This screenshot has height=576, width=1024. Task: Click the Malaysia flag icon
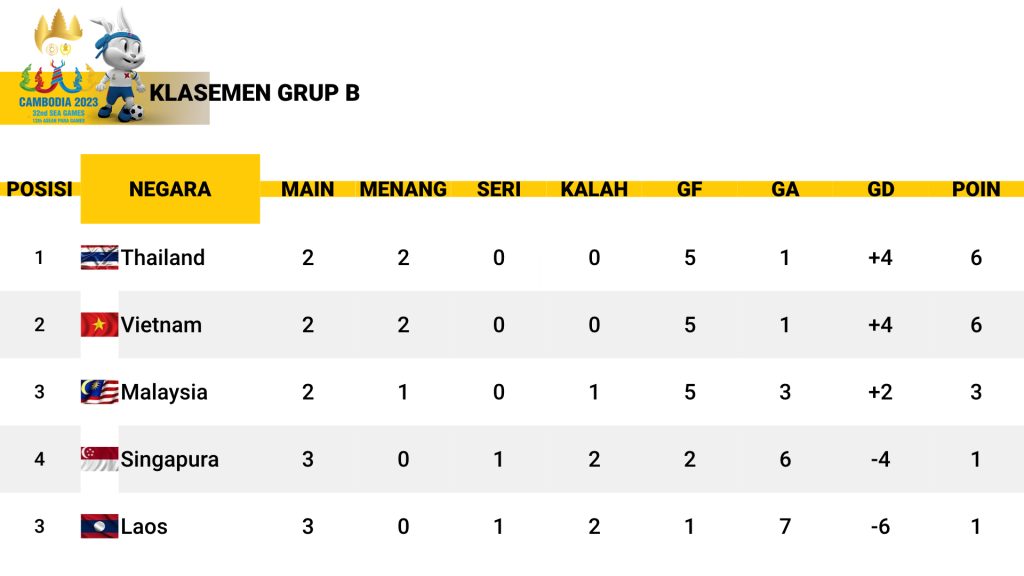coord(99,392)
